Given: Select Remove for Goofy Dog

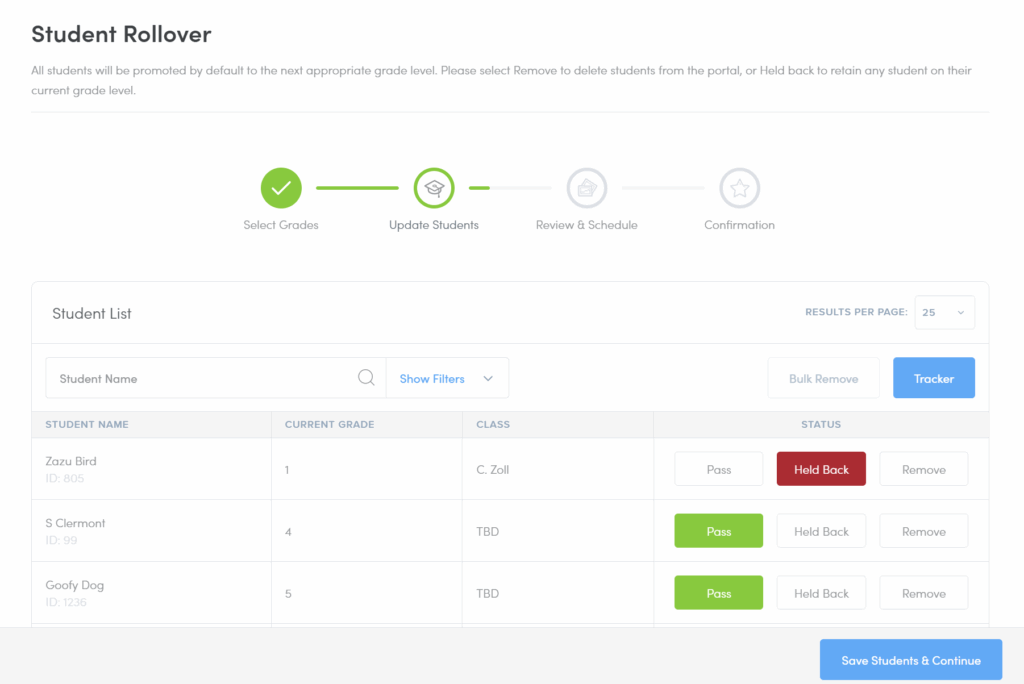Looking at the screenshot, I should click(923, 593).
